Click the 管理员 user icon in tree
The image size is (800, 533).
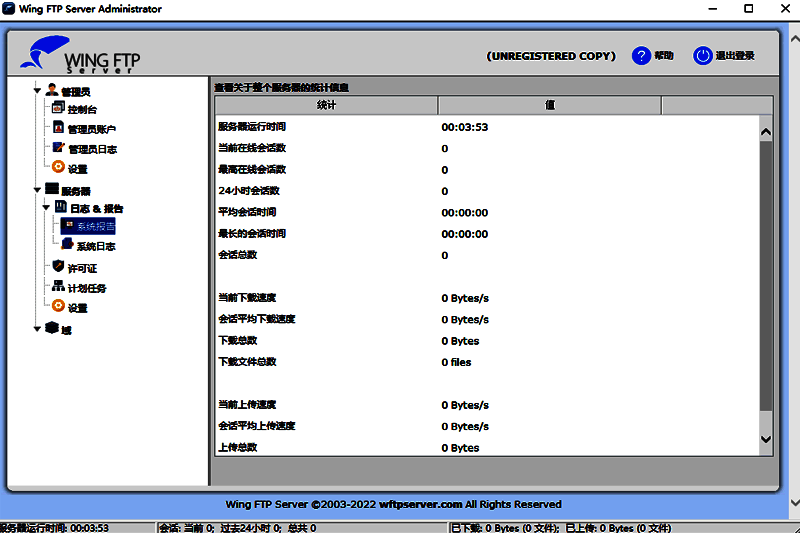point(52,90)
